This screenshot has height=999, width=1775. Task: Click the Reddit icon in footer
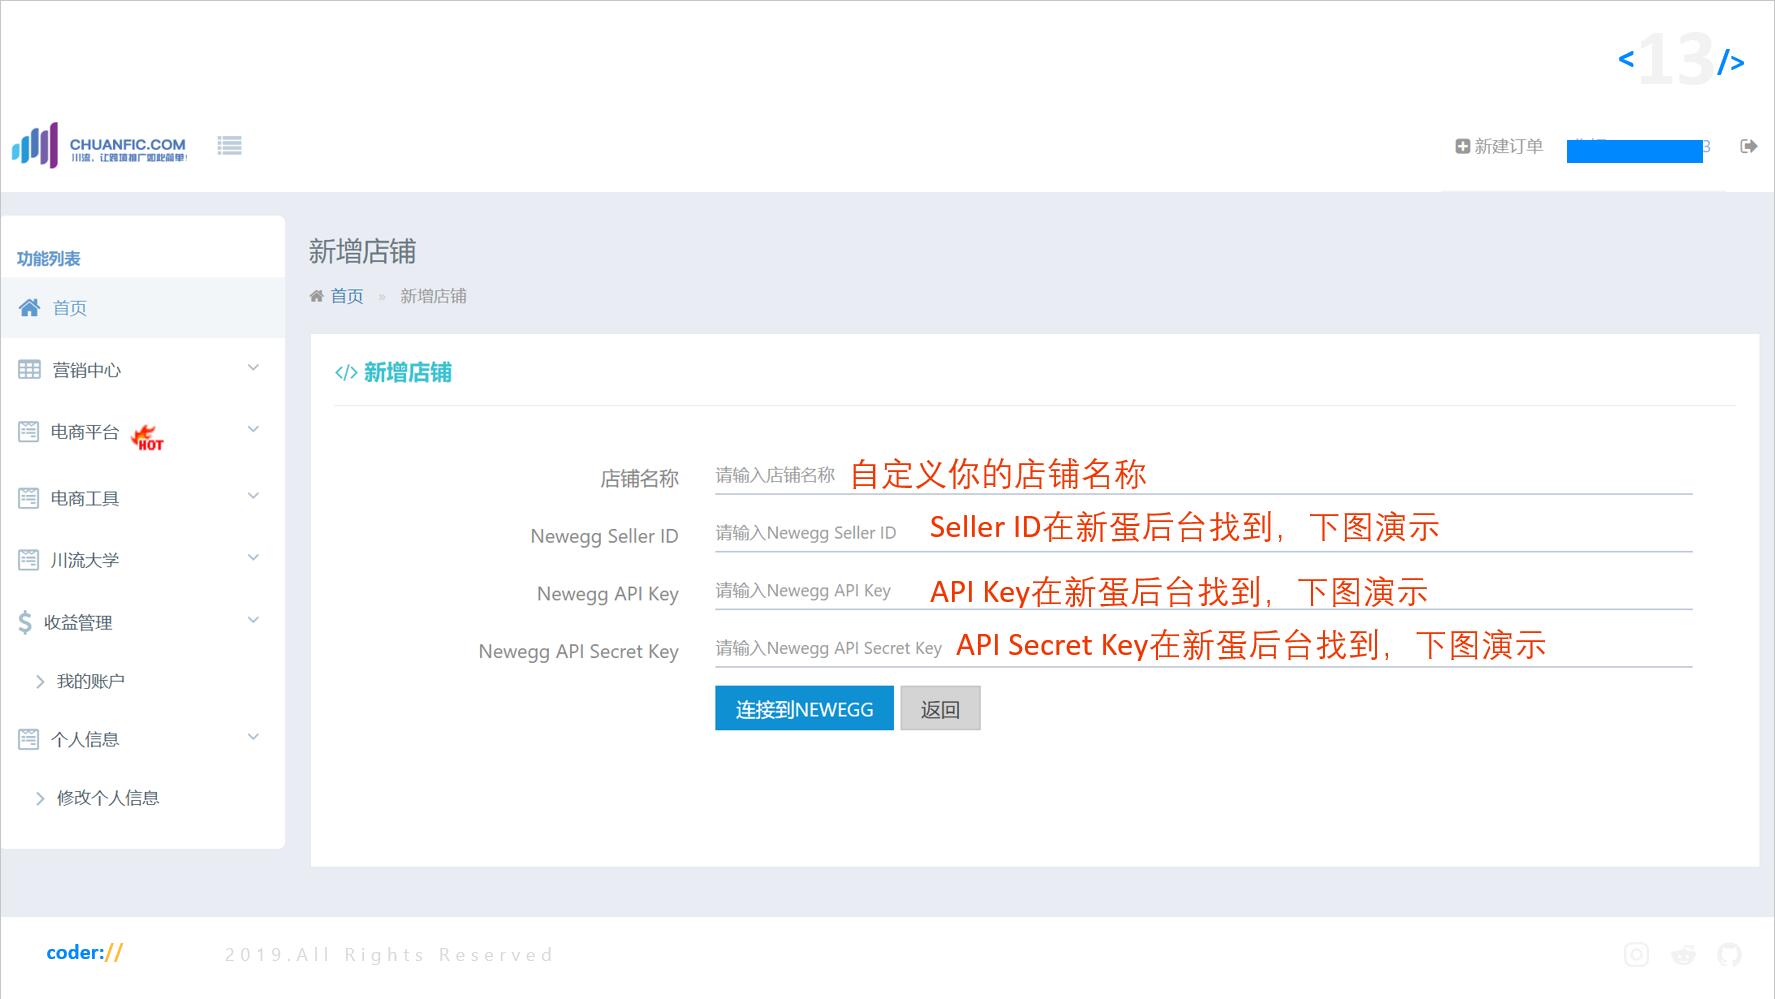click(1684, 955)
